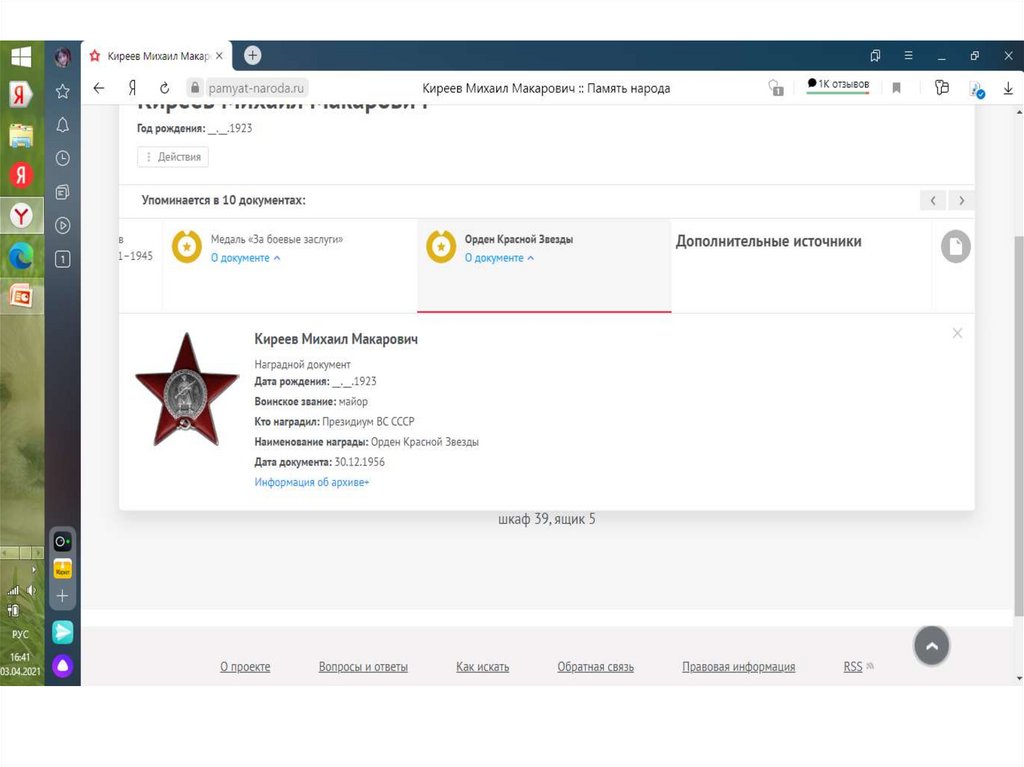The image size is (1024, 767).
Task: Open Alice voice assistant in the sidebar
Action: point(63,667)
